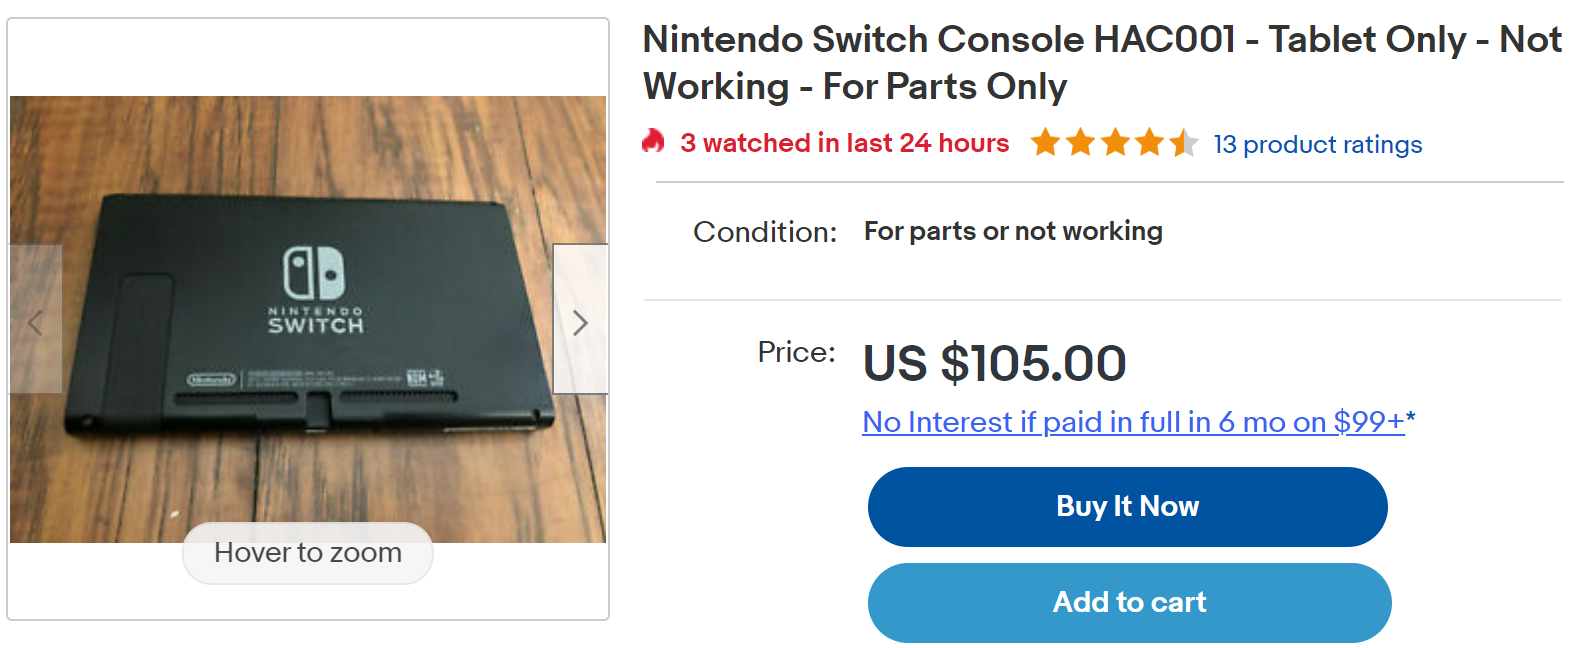This screenshot has width=1588, height=648.
Task: Click the Switch logo on console photo
Action: click(x=314, y=272)
